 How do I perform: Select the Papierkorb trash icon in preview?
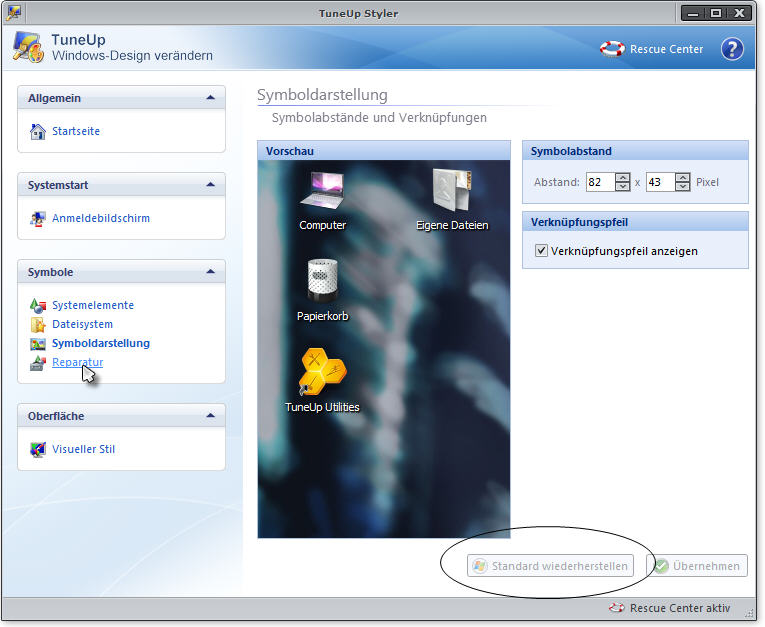click(322, 281)
